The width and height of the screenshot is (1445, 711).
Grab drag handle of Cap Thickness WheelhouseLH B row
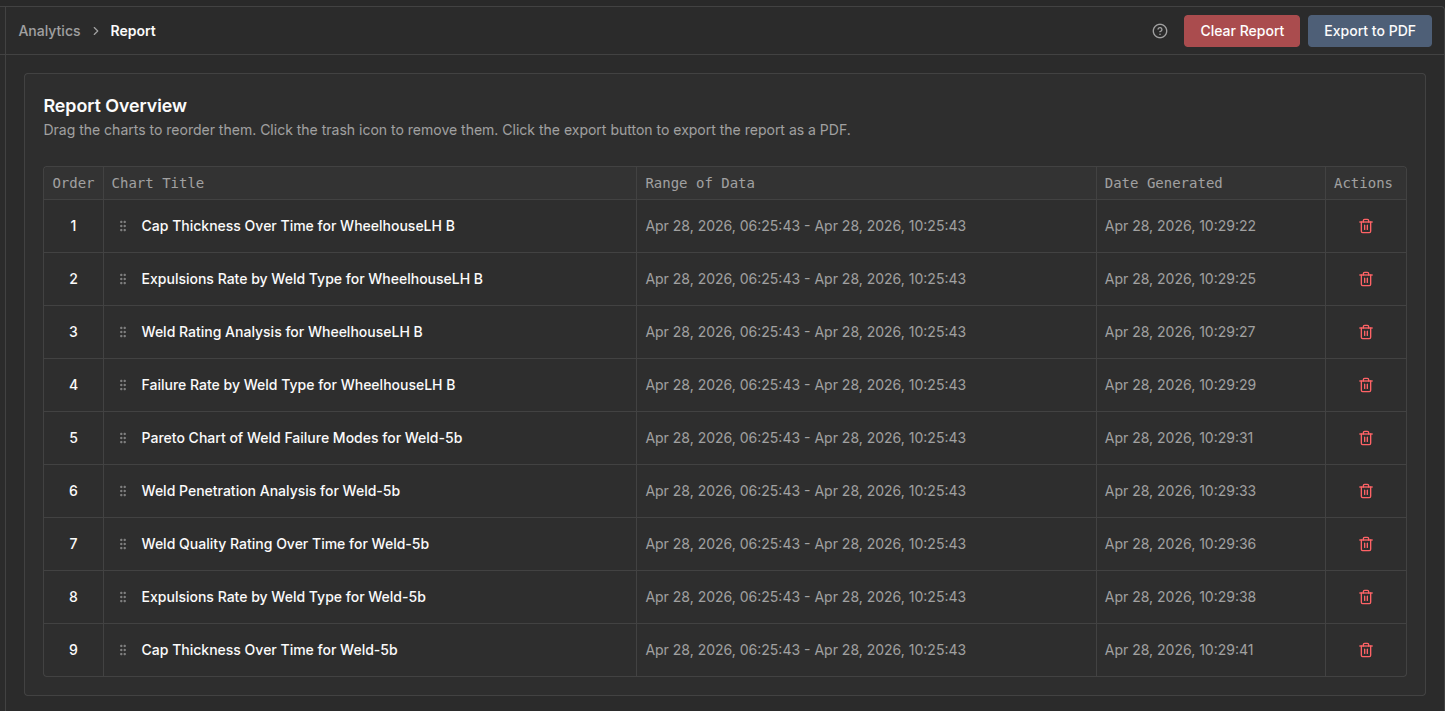[123, 226]
